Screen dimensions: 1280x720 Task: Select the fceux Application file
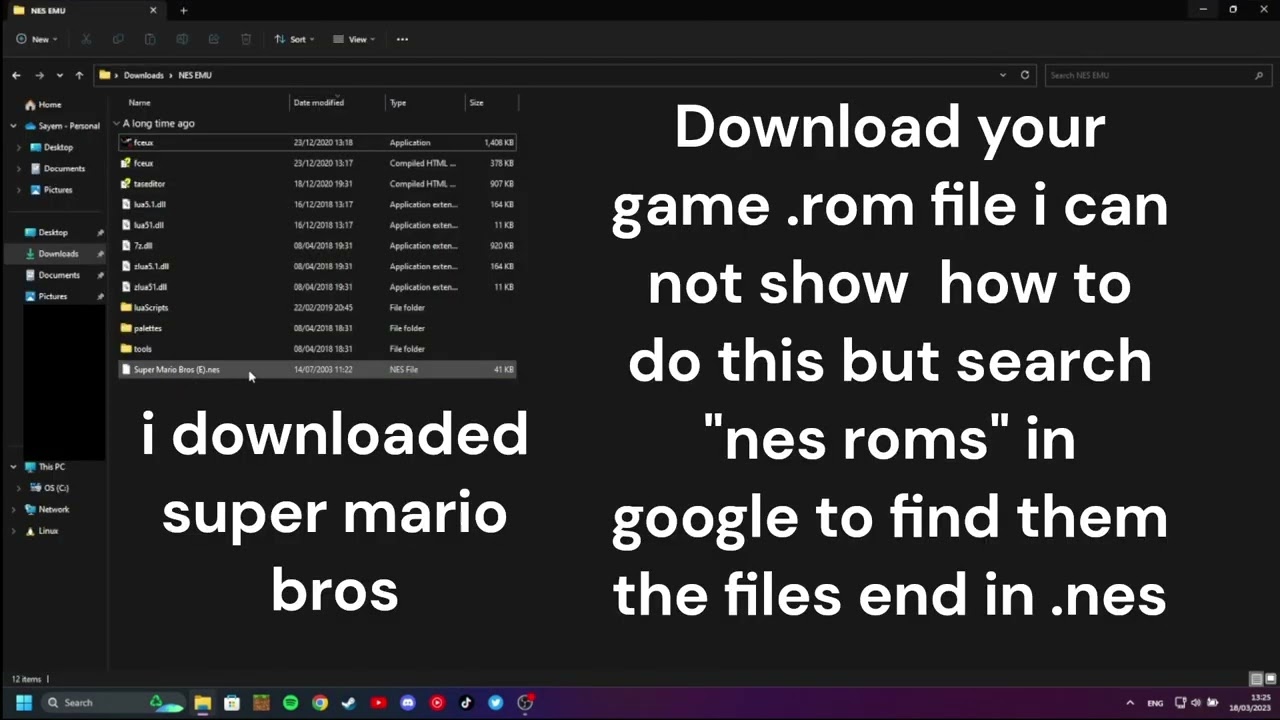click(316, 142)
